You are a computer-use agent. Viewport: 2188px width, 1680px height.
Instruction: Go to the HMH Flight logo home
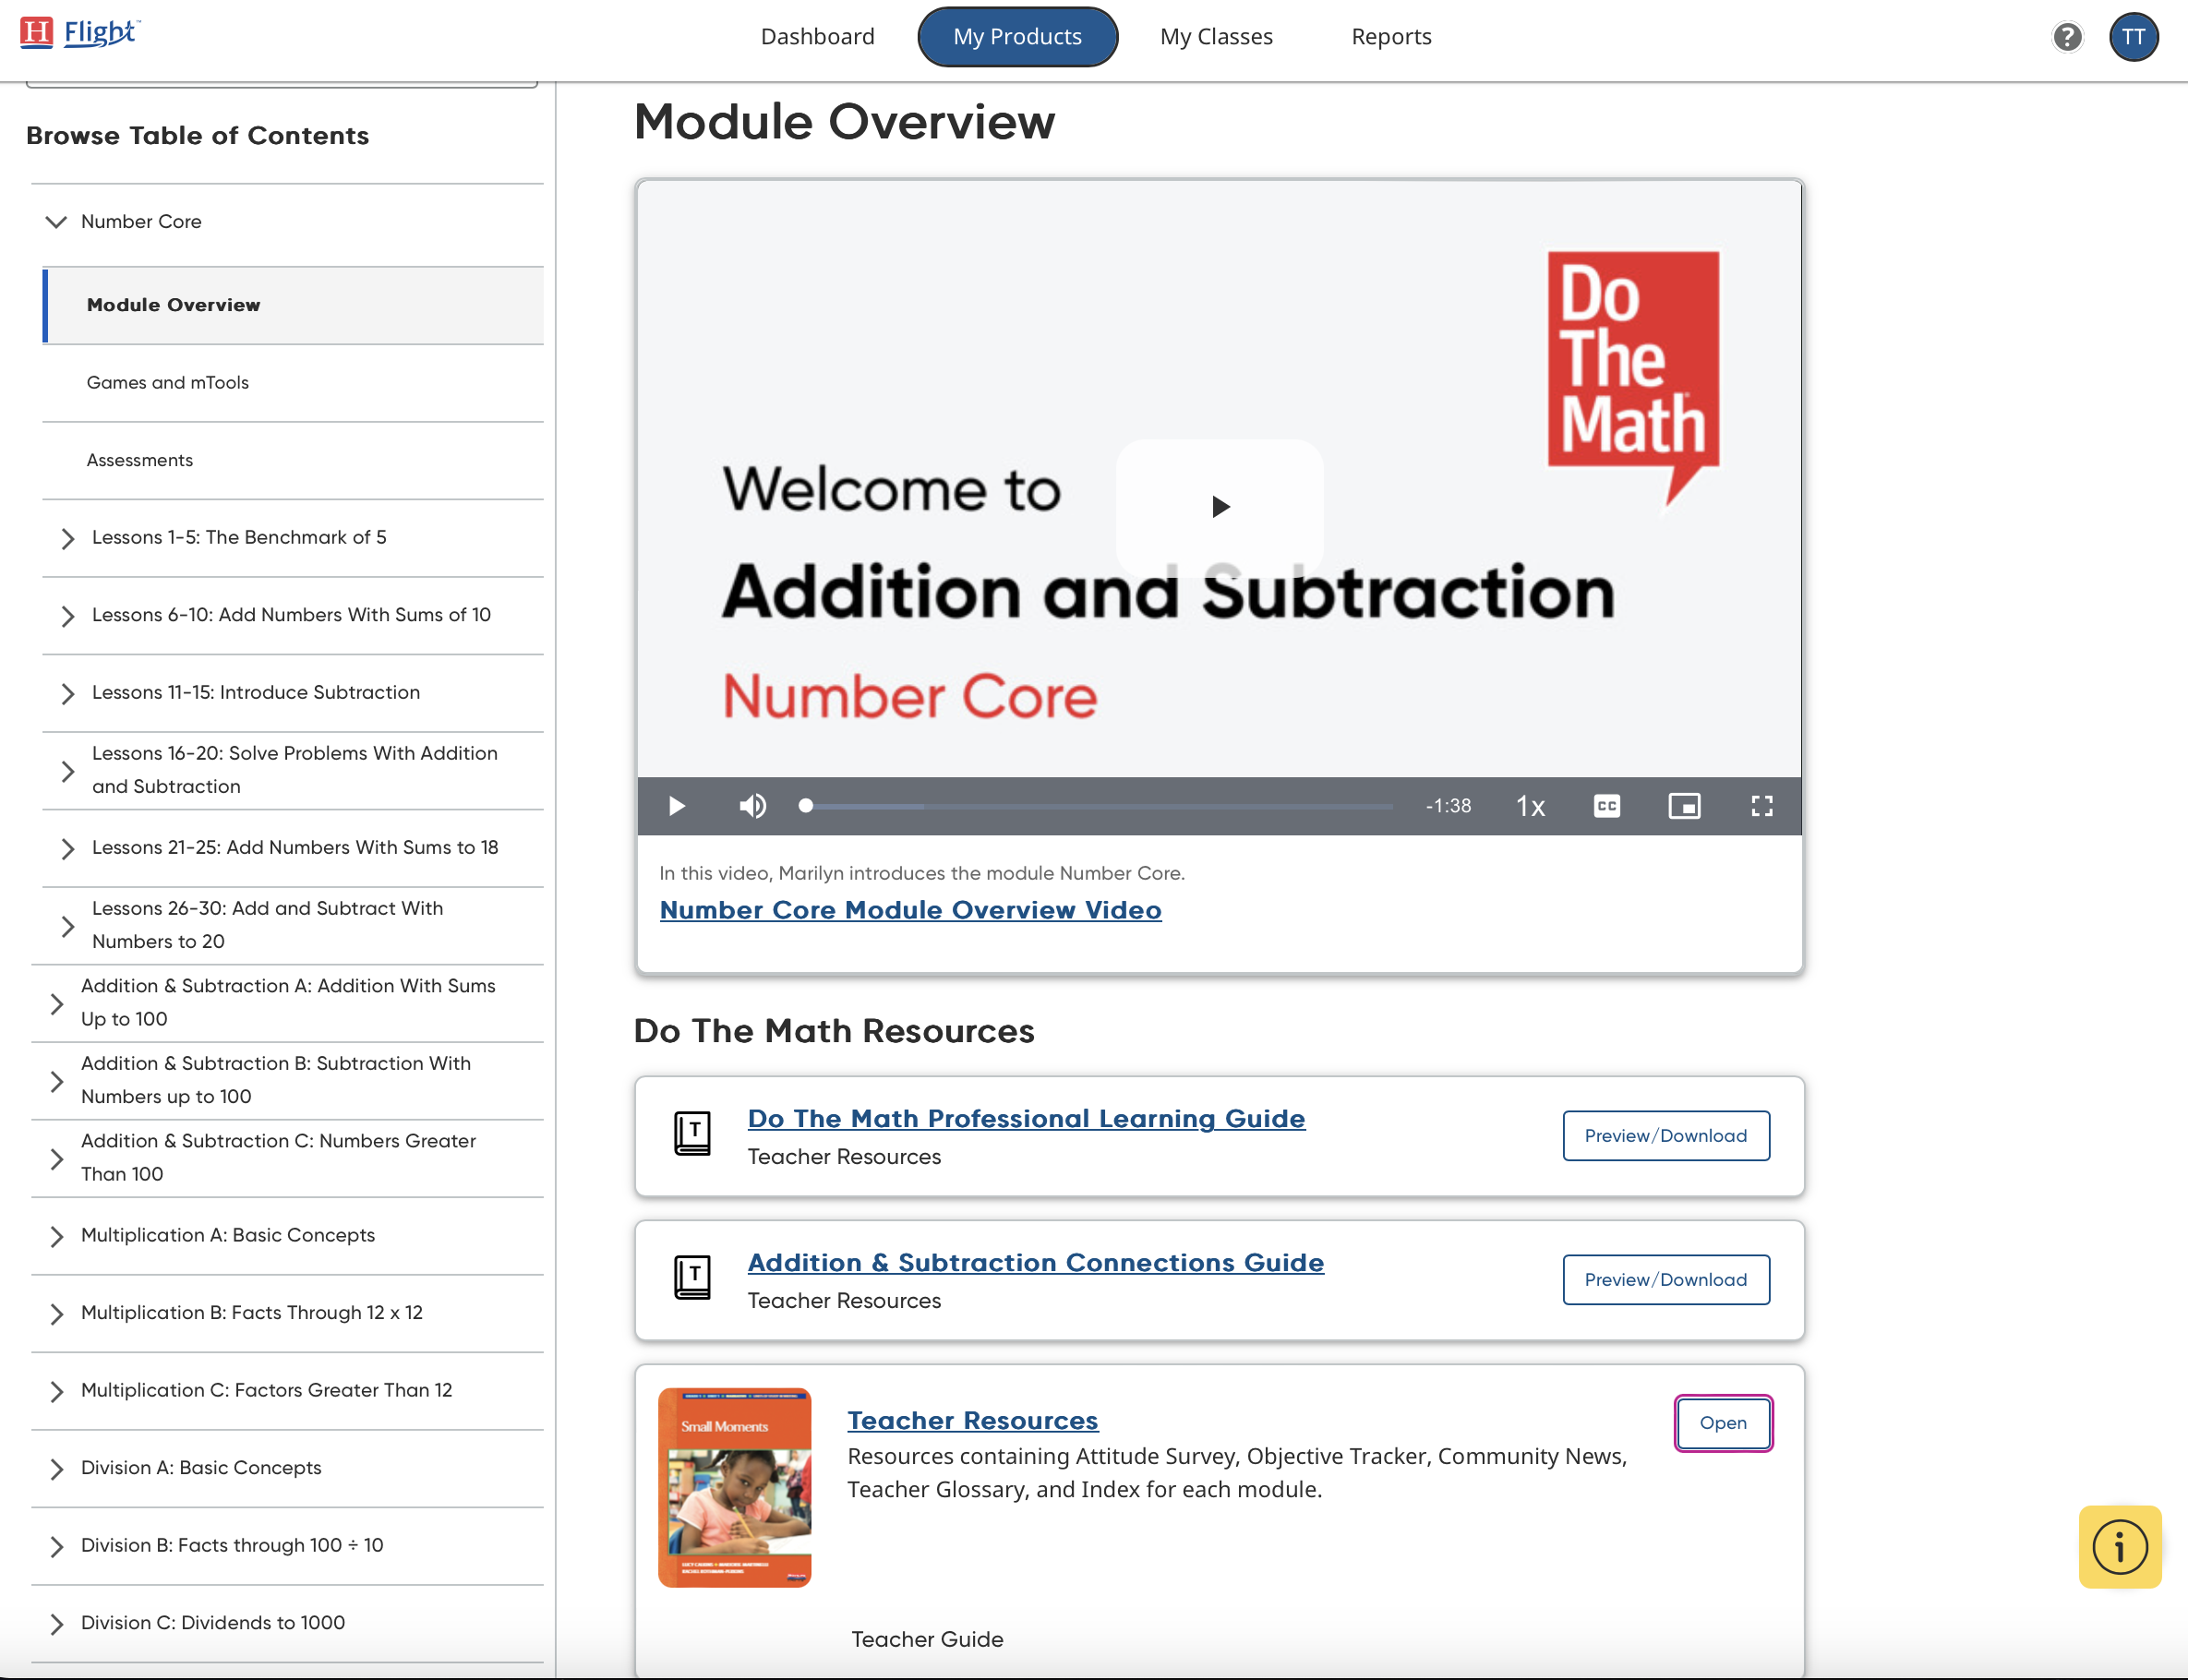(x=80, y=33)
